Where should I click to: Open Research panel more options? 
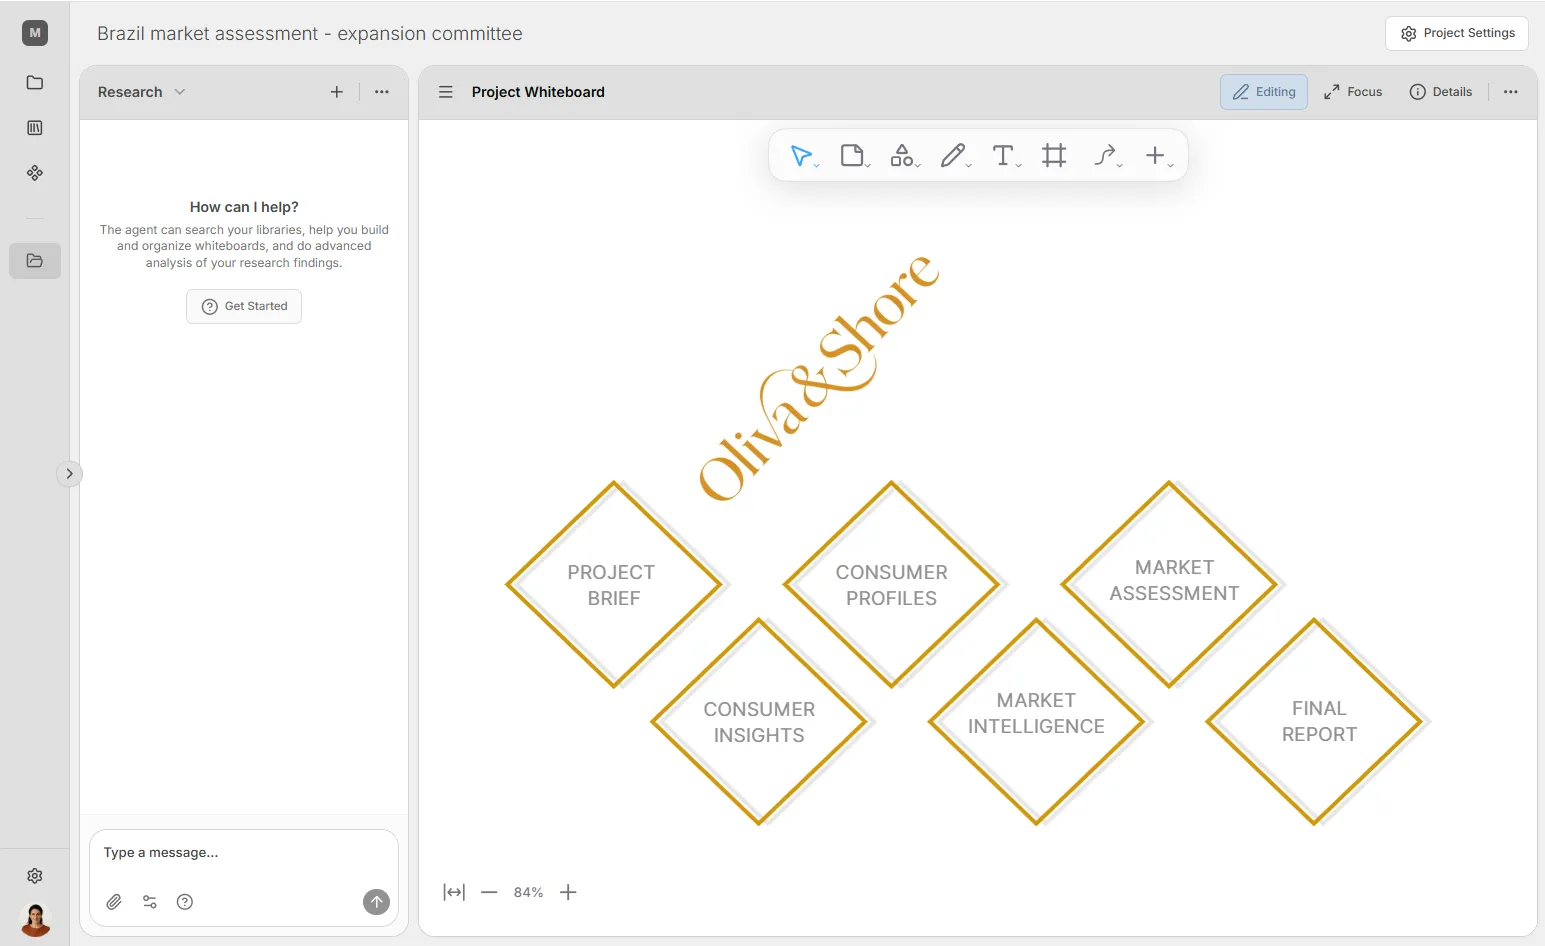[x=382, y=92]
